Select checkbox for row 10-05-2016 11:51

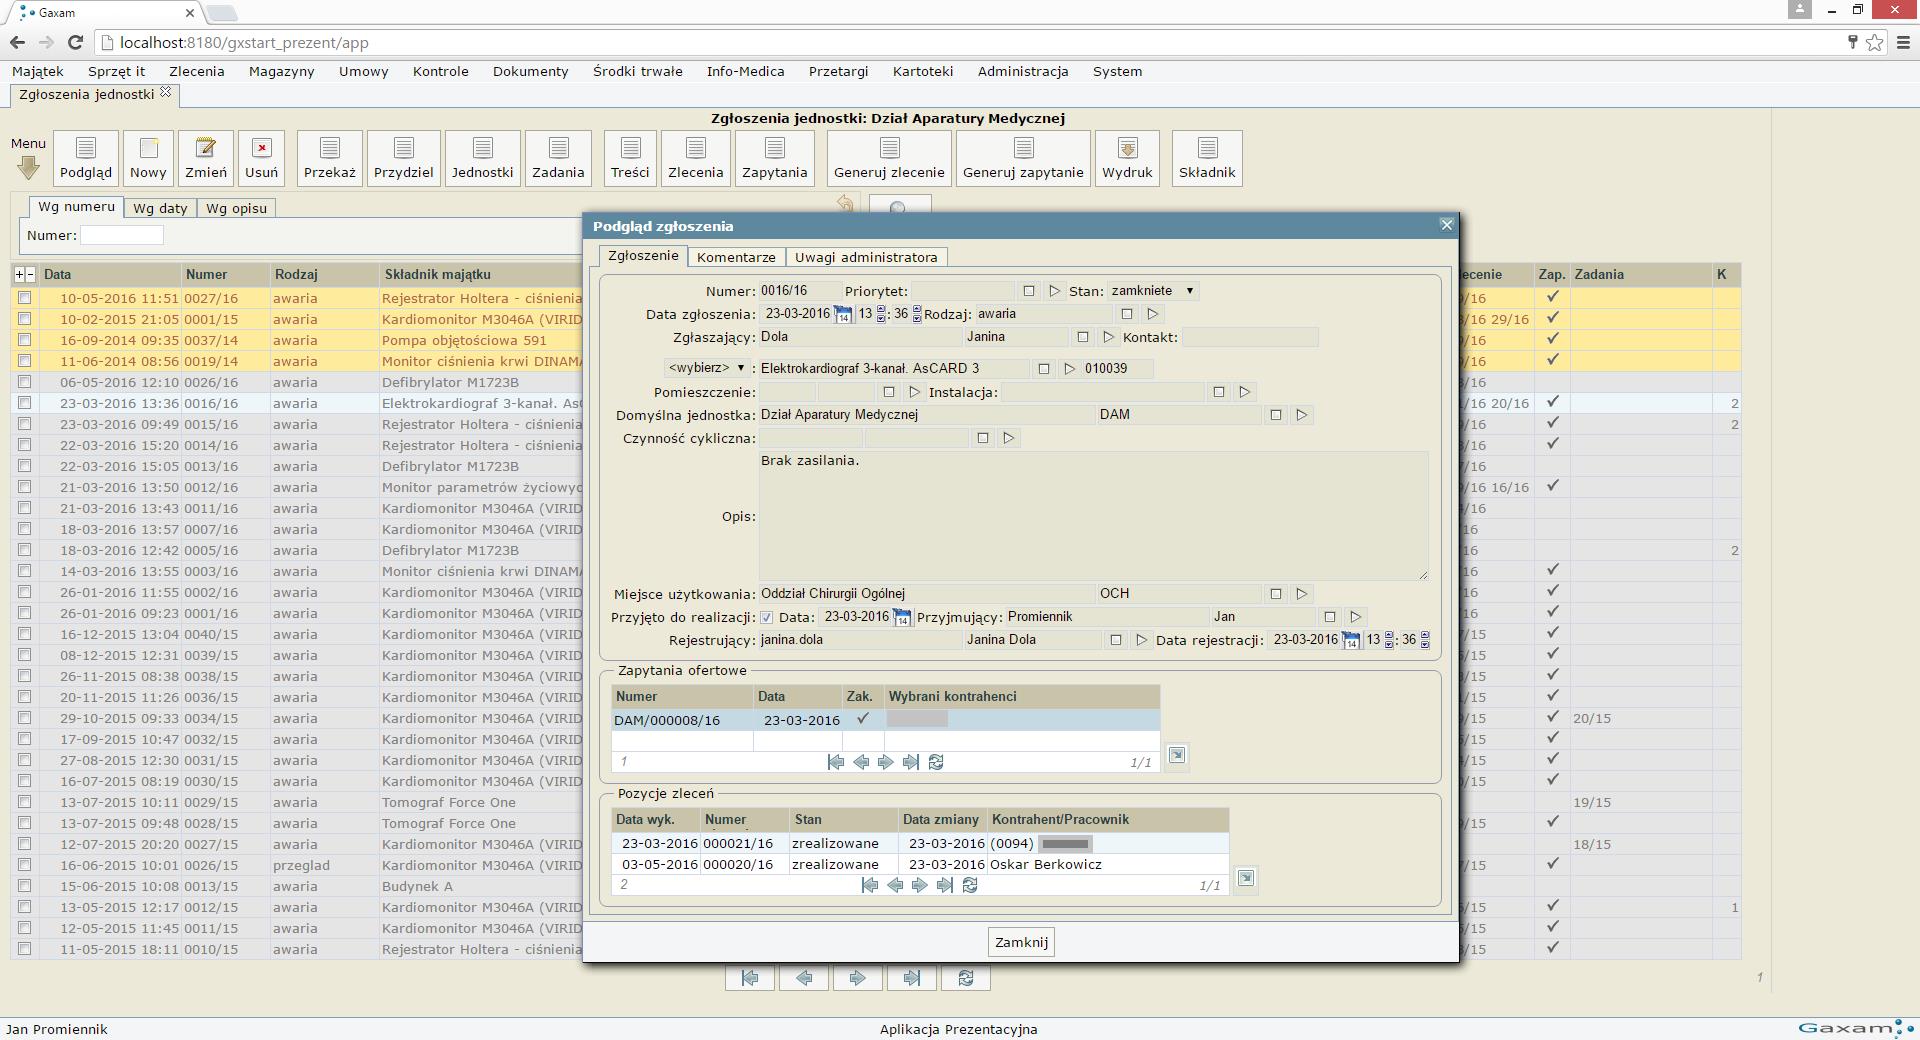click(25, 298)
